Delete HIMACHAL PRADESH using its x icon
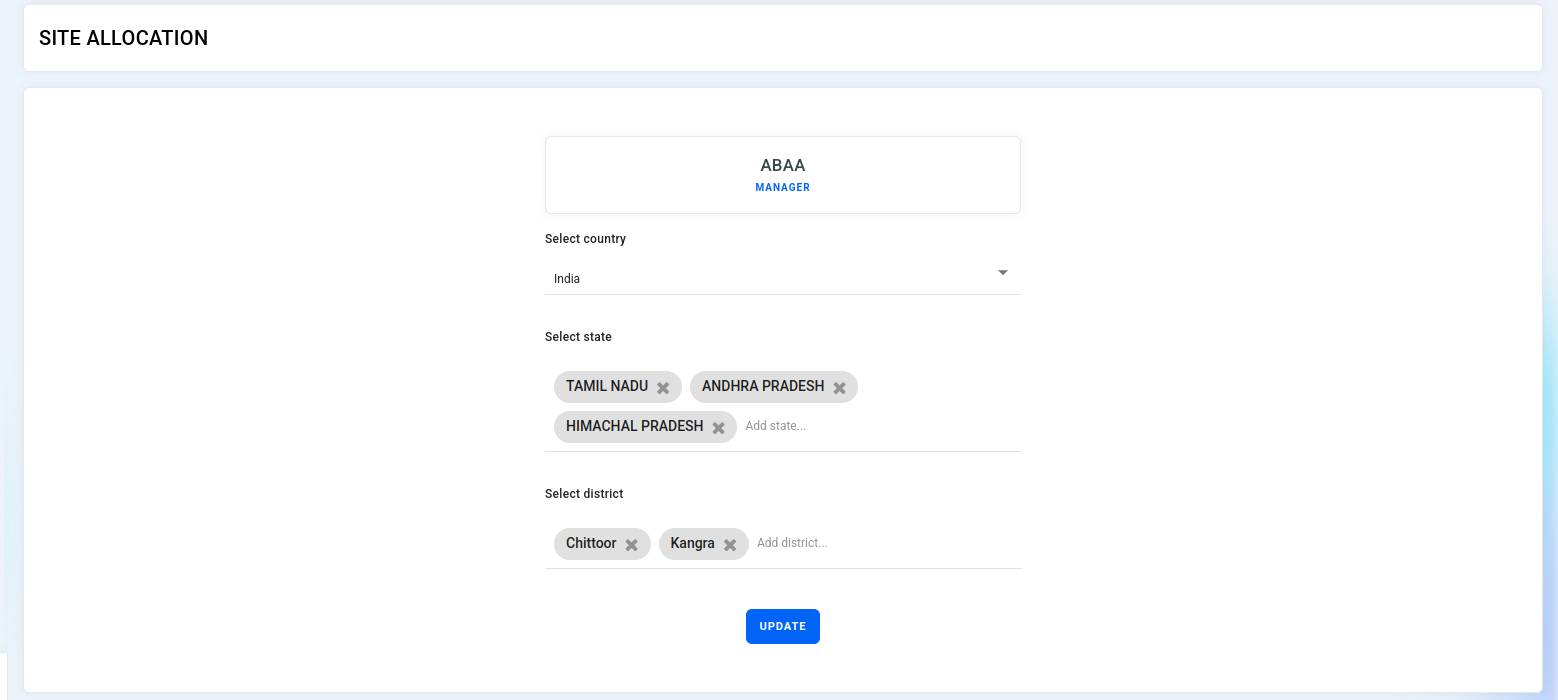Viewport: 1558px width, 700px height. (718, 427)
